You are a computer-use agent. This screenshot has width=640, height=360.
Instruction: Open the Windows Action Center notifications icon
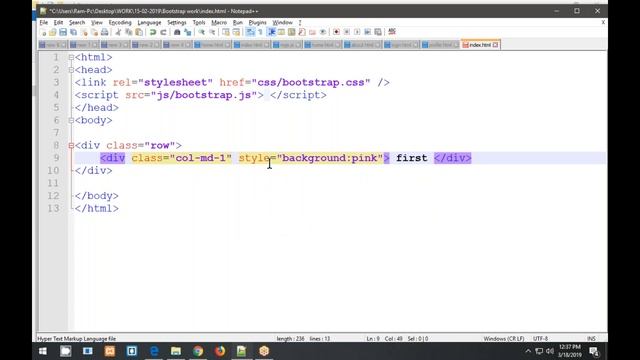click(x=594, y=351)
